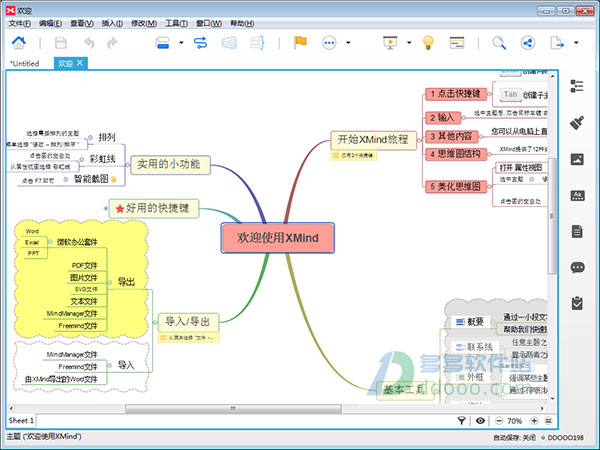
Task: Collapse the 导入 branch
Action: click(x=109, y=365)
